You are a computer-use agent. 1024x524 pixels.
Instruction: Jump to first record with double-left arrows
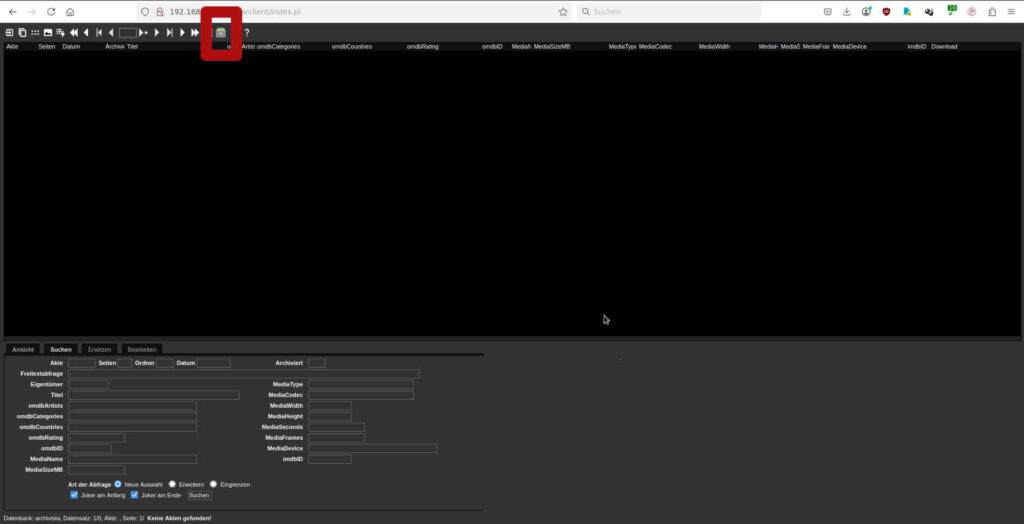74,33
